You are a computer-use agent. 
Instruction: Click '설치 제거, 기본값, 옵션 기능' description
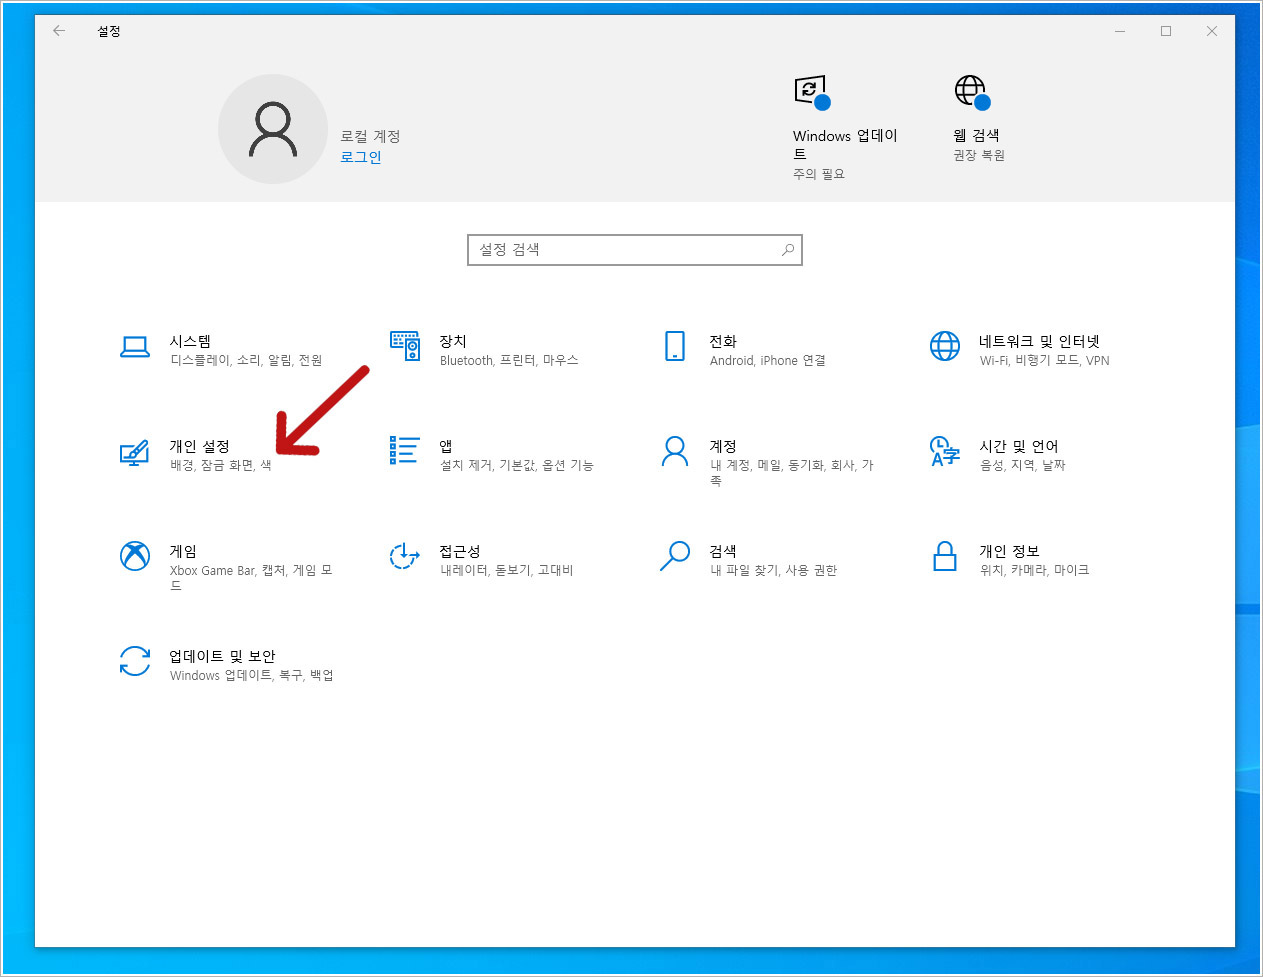click(517, 465)
